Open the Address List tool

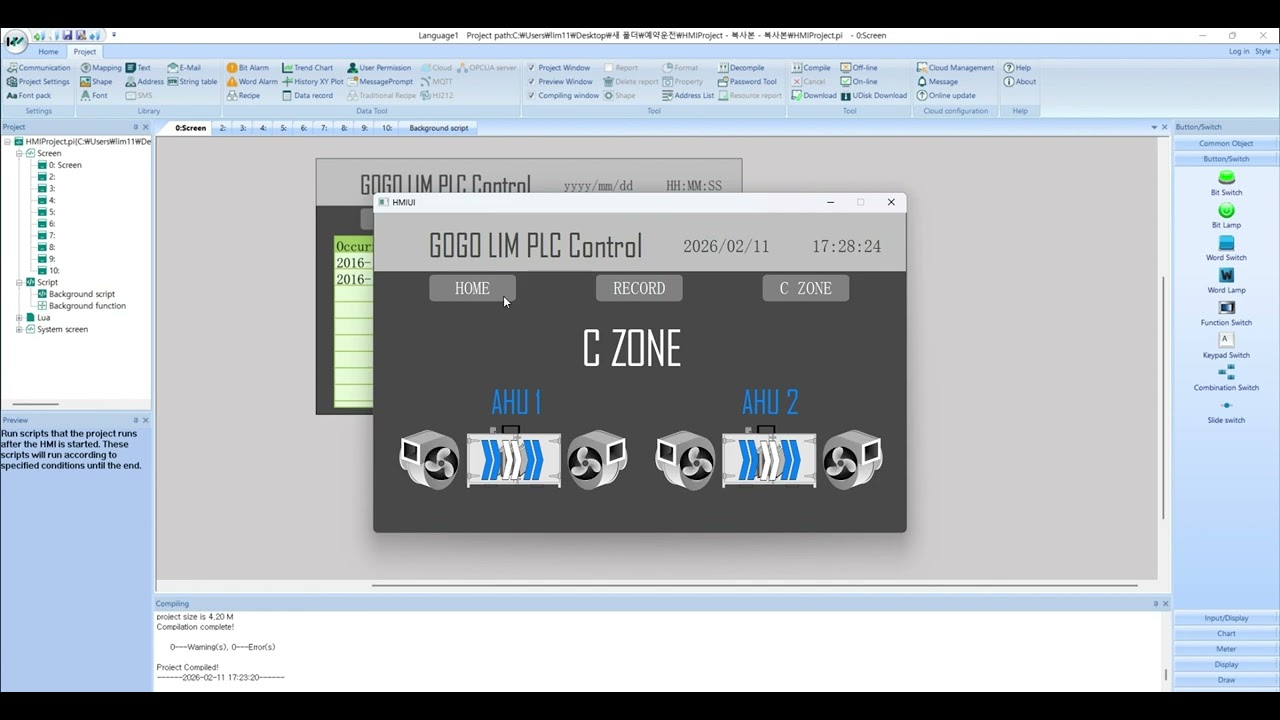[x=688, y=96]
